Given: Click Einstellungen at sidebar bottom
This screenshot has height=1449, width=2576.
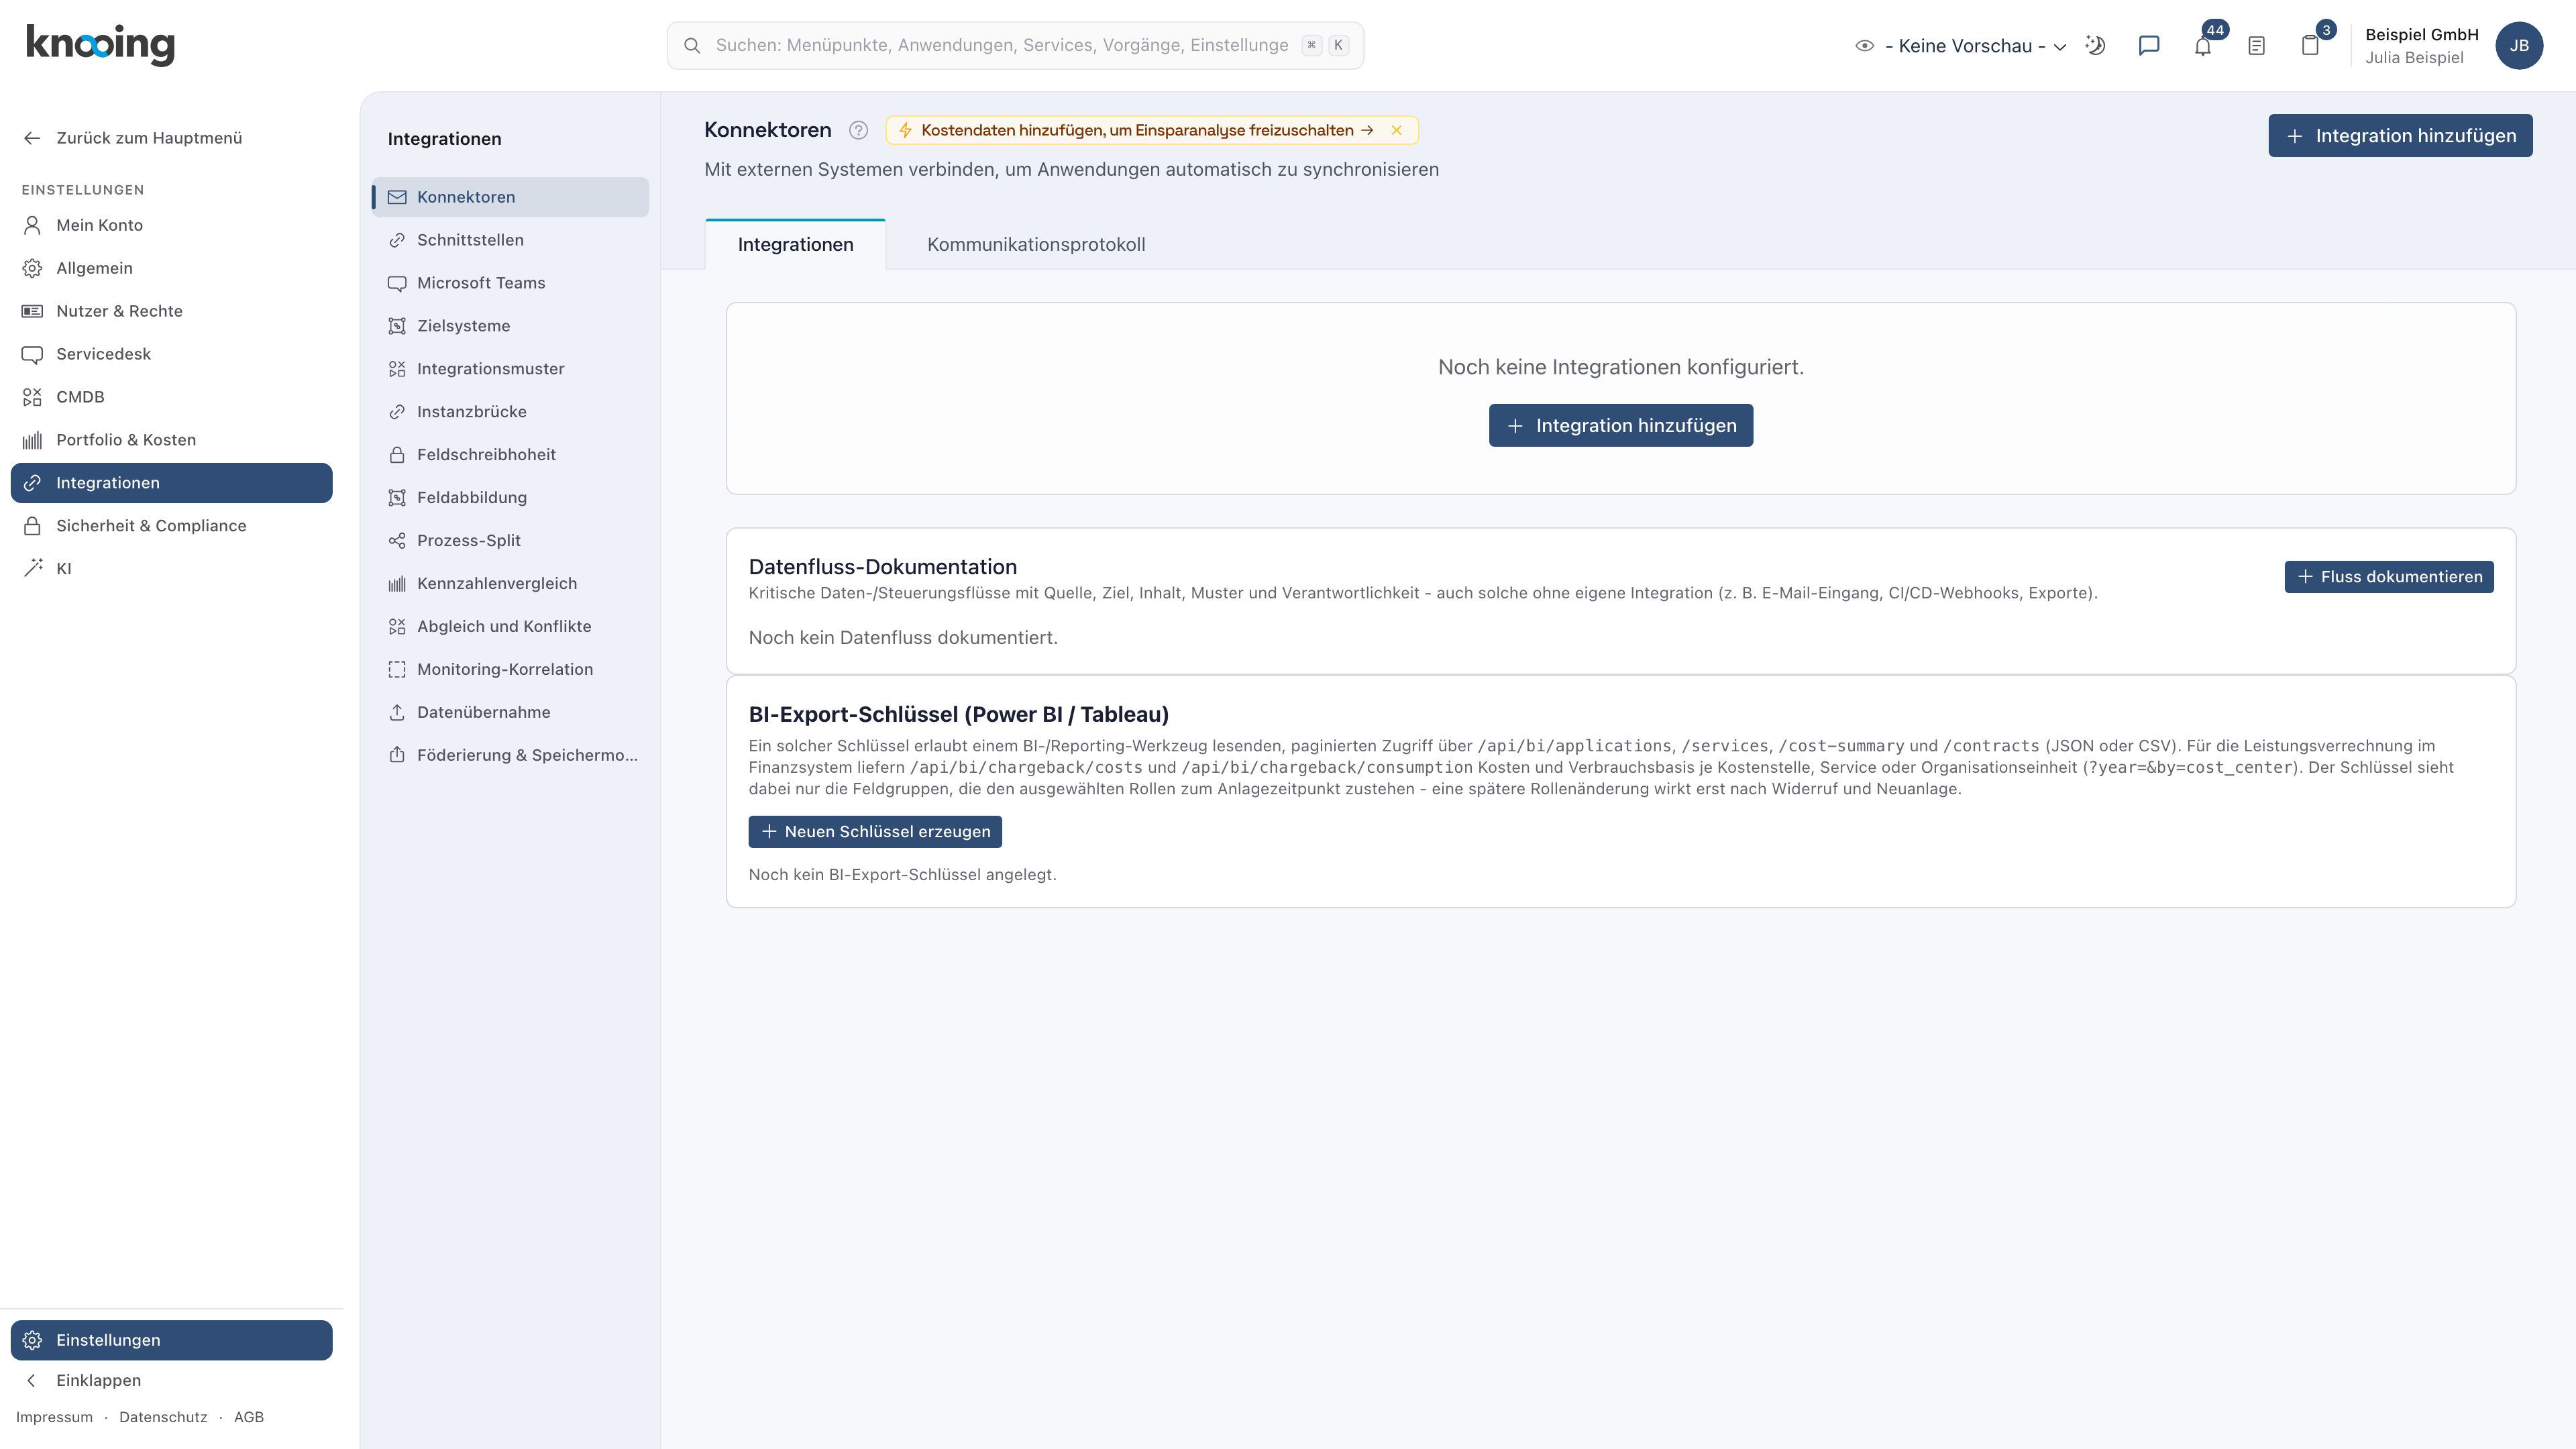Looking at the screenshot, I should [171, 1340].
